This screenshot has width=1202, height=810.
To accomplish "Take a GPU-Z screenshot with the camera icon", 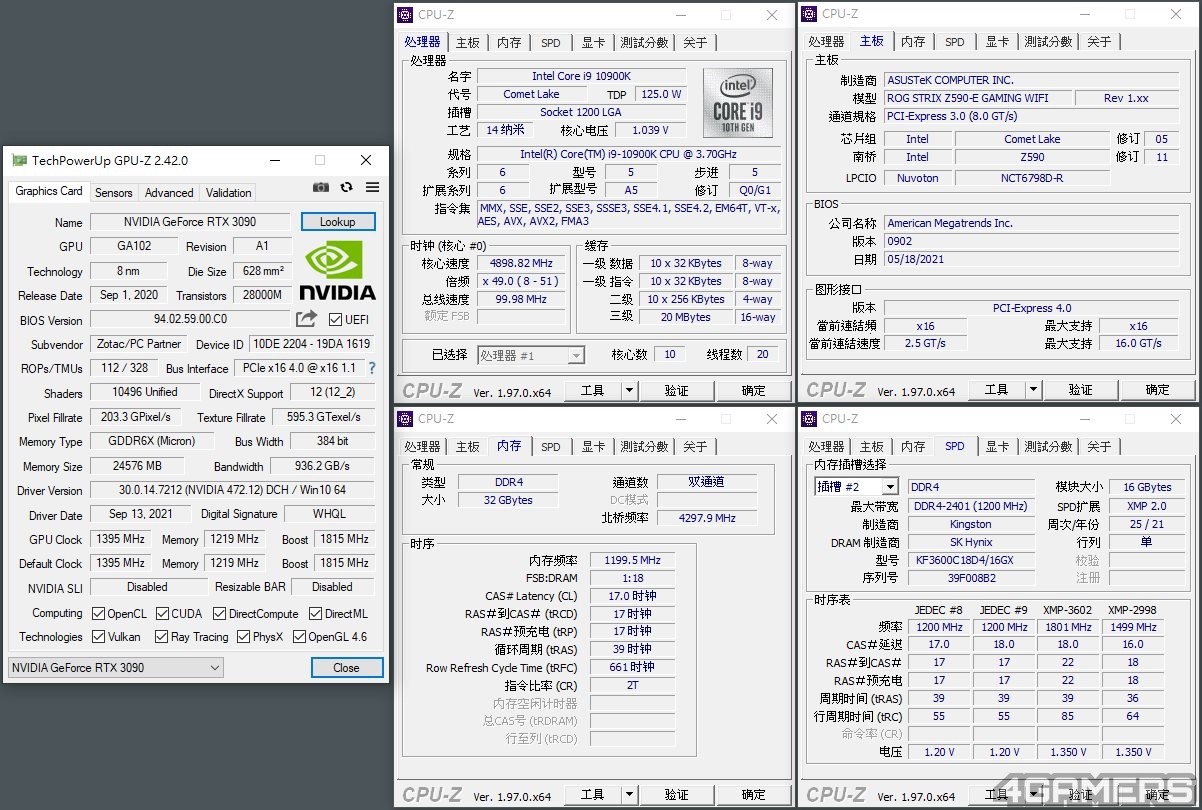I will [321, 187].
